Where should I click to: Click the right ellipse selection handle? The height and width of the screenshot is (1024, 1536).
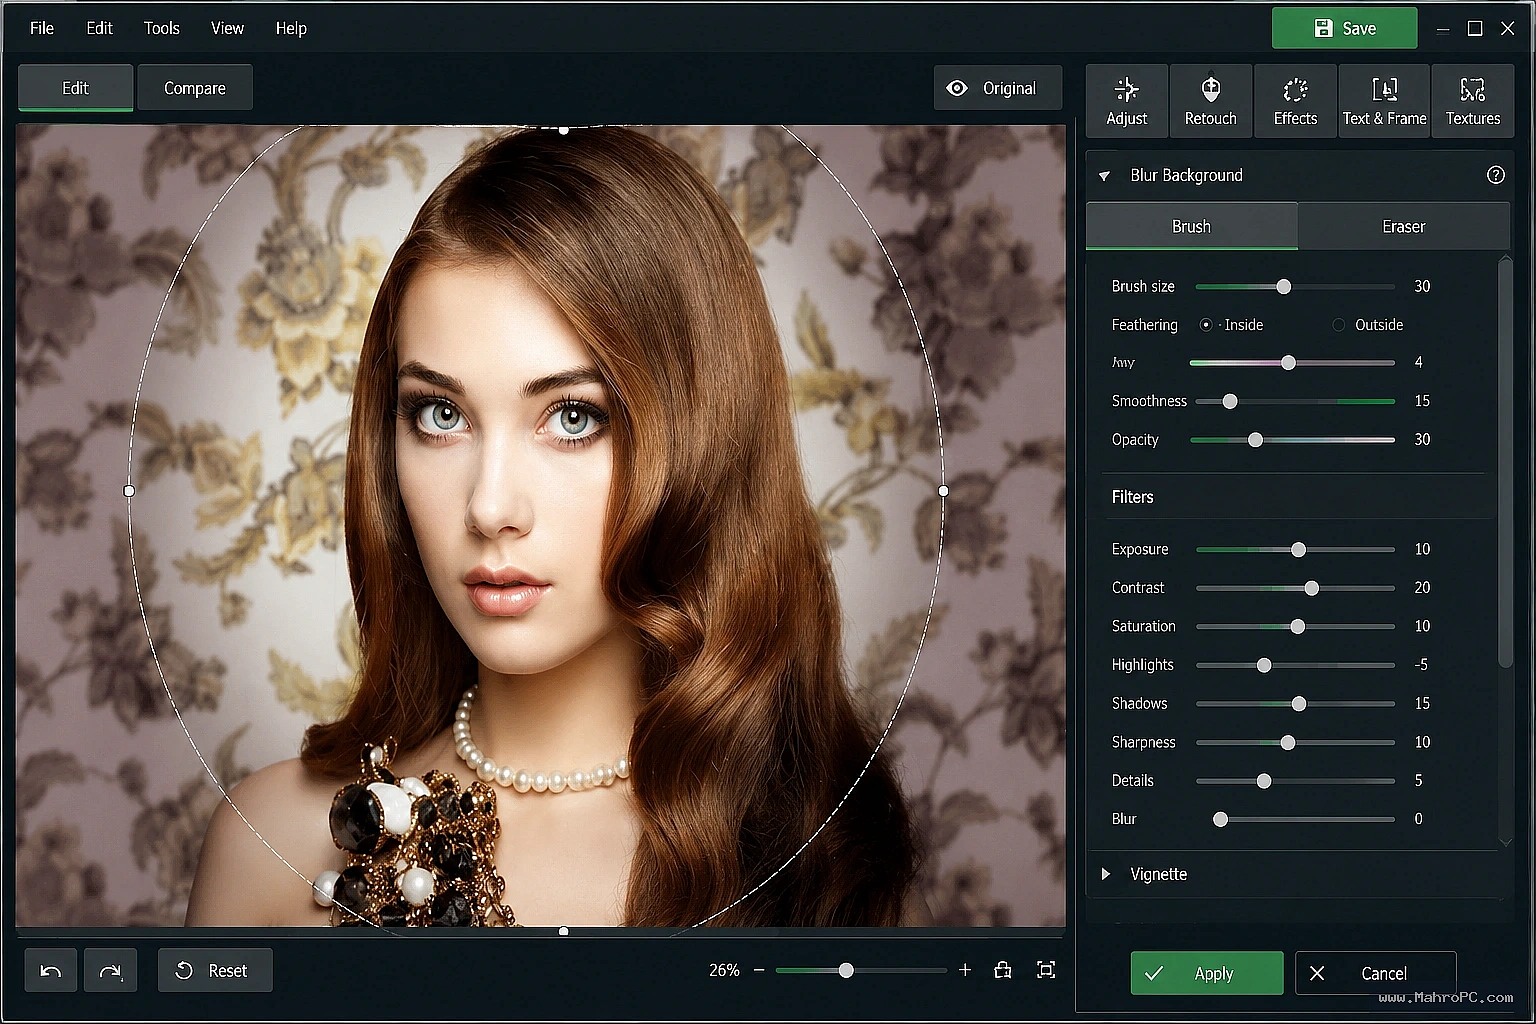tap(944, 491)
